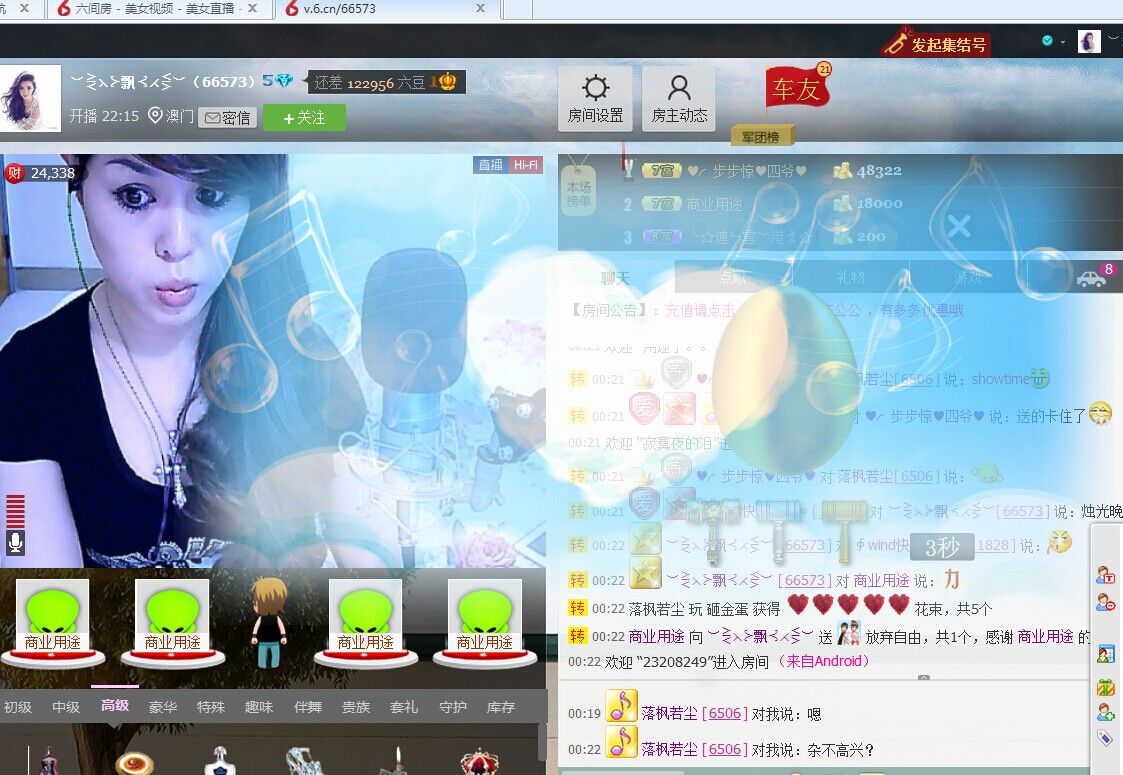The width and height of the screenshot is (1123, 775).
Task: Click the cartoon boy character between seats
Action: 269,622
